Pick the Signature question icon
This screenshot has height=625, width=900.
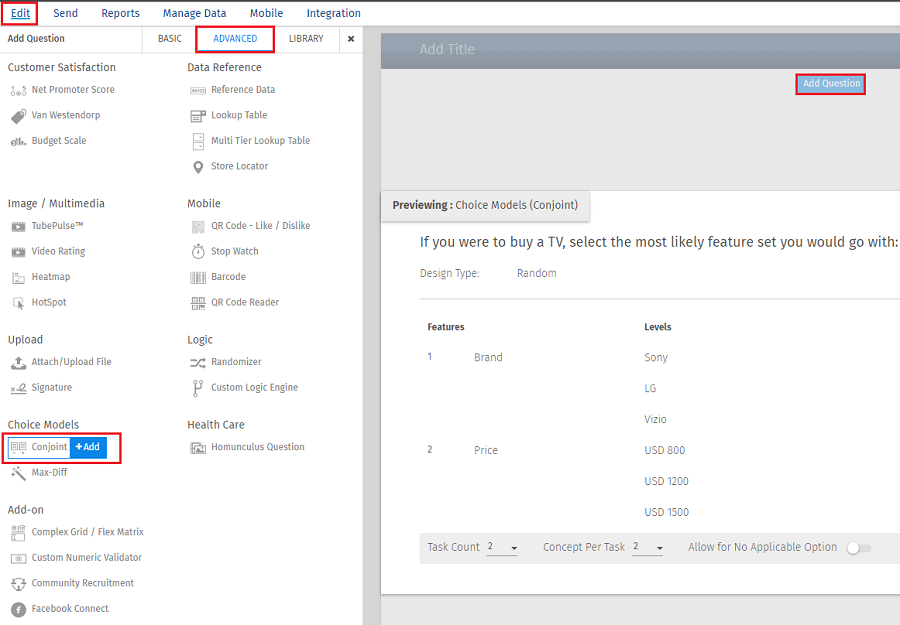tap(18, 388)
